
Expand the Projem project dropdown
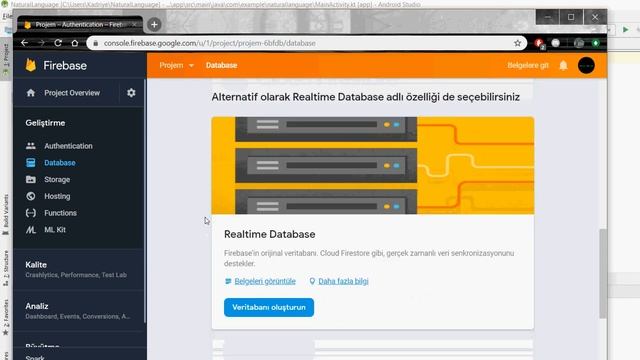177,65
